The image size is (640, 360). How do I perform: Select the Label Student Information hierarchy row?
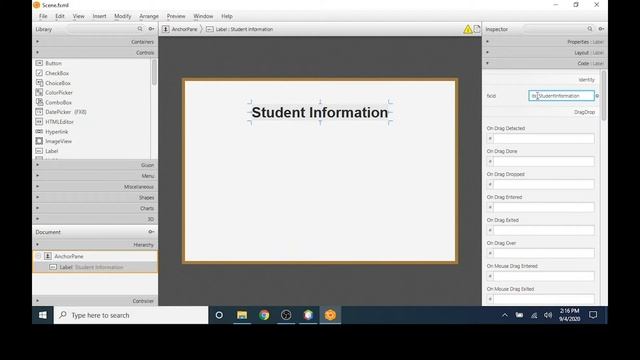click(x=95, y=267)
